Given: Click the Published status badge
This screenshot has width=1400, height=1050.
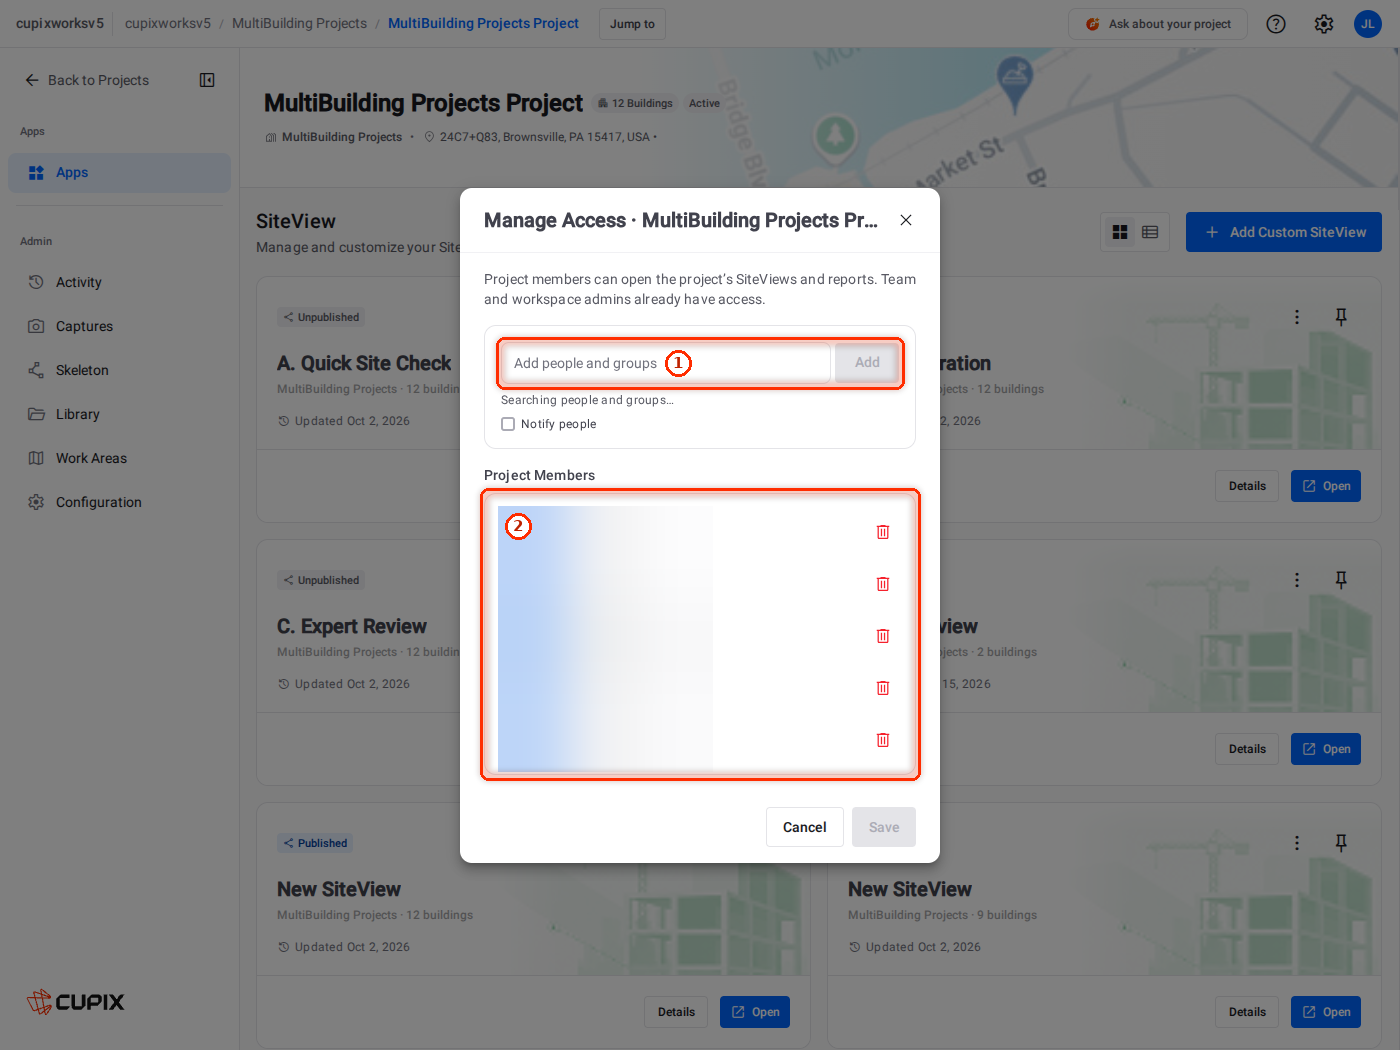Looking at the screenshot, I should (315, 843).
